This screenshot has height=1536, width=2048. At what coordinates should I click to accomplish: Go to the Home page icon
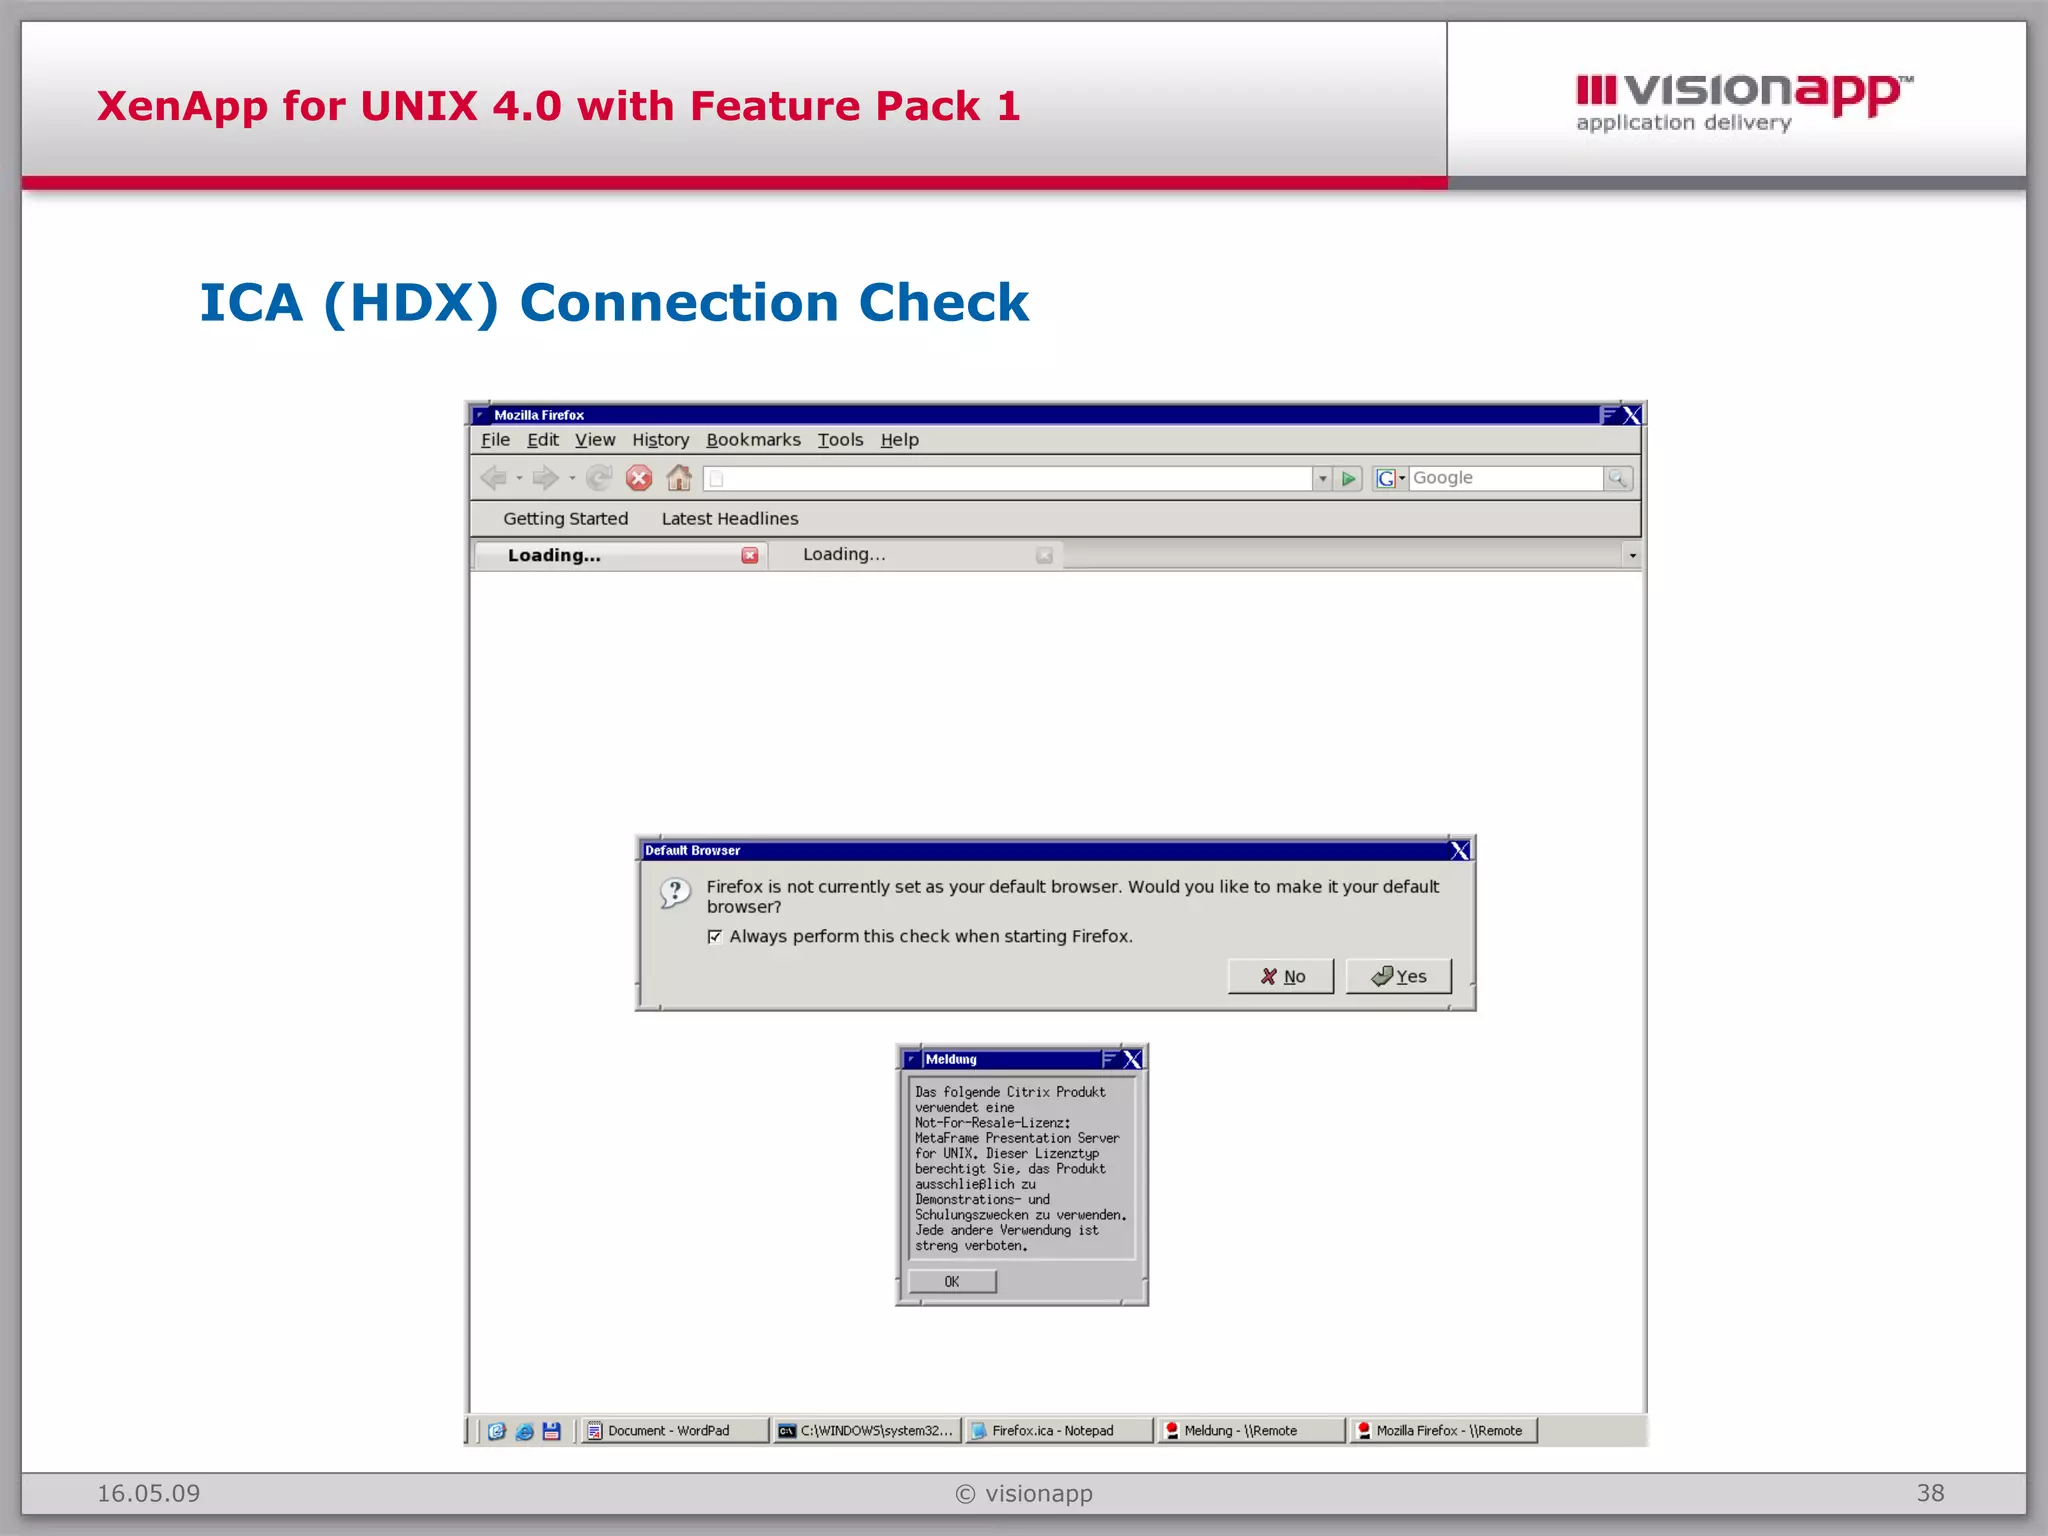coord(679,478)
